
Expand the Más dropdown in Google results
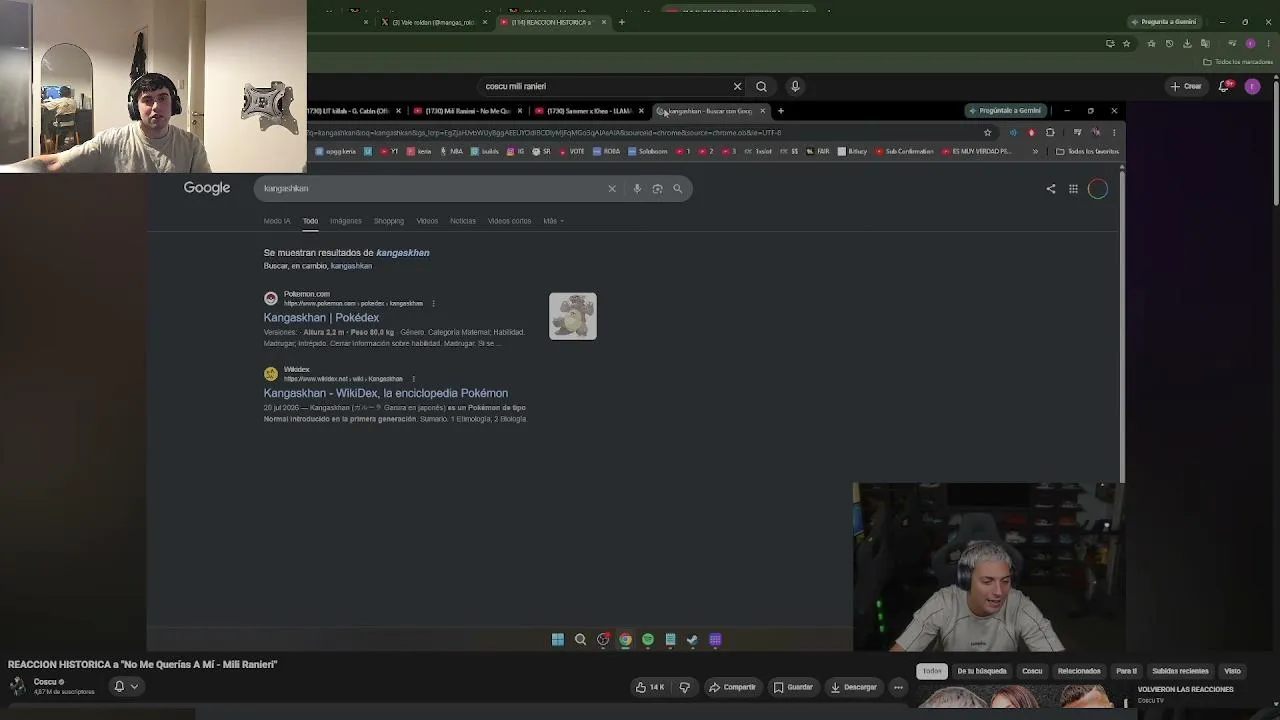(x=553, y=221)
